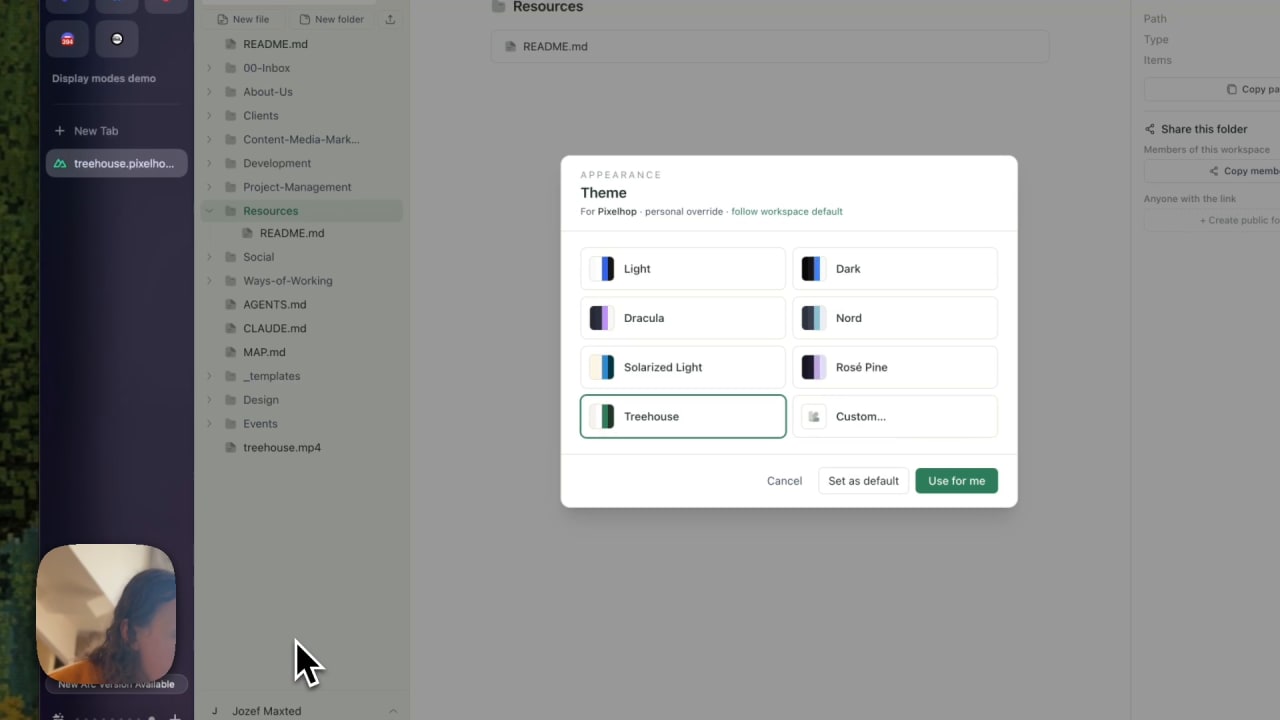
Task: Expand the Development folder chevron
Action: 209,163
